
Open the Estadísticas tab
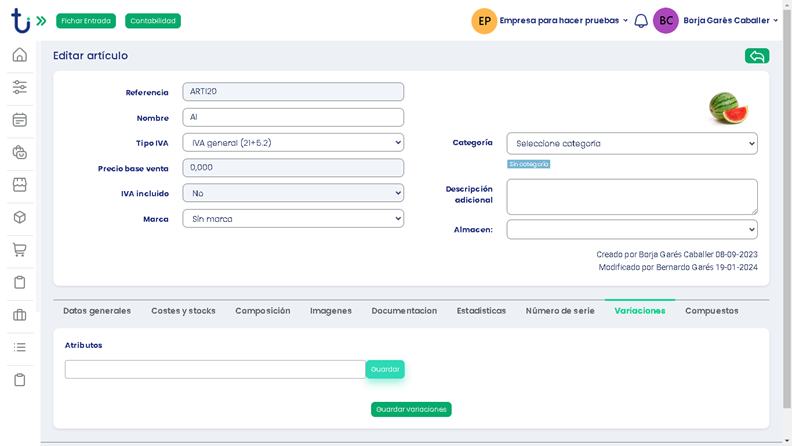click(x=481, y=311)
